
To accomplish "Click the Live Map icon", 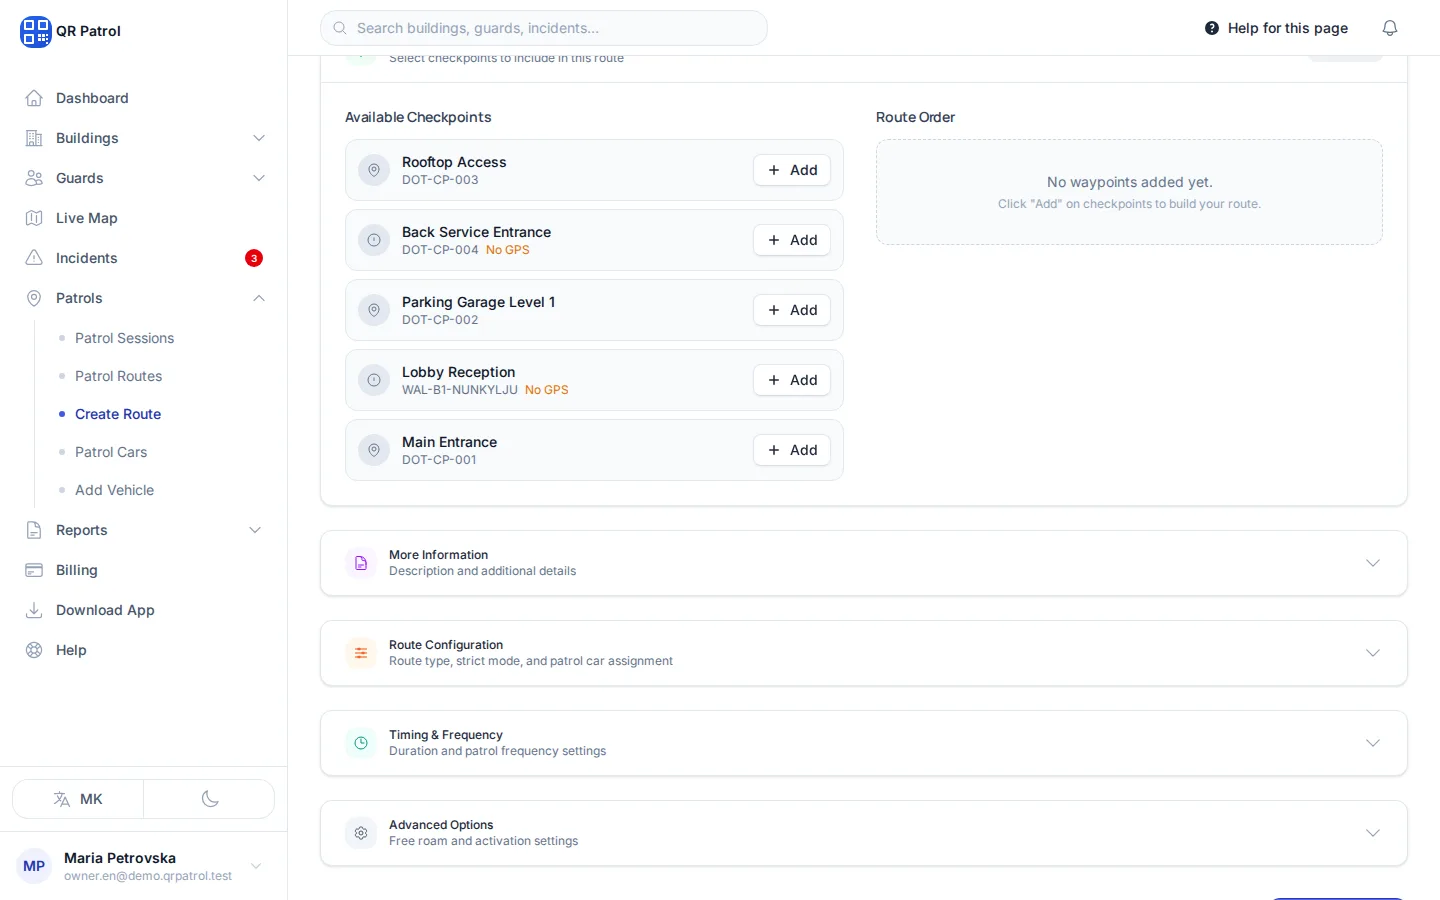I will tap(34, 218).
